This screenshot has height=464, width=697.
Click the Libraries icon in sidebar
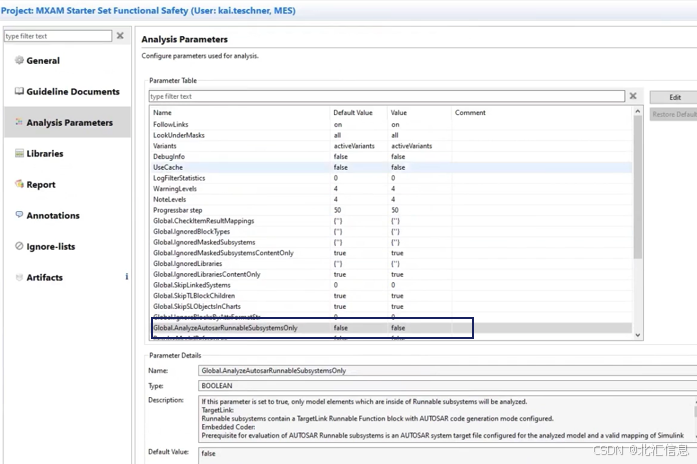tap(19, 153)
